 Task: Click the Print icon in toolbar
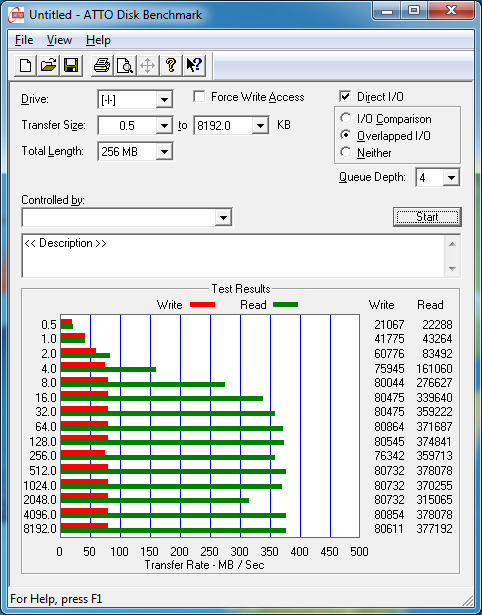102,65
